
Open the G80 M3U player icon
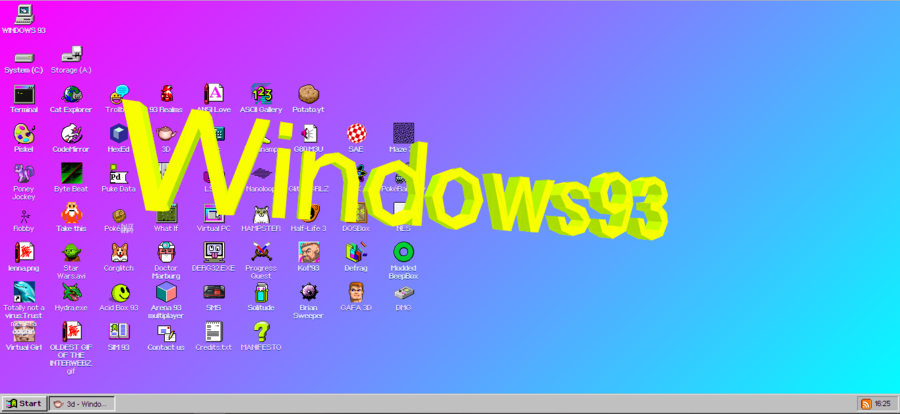309,133
